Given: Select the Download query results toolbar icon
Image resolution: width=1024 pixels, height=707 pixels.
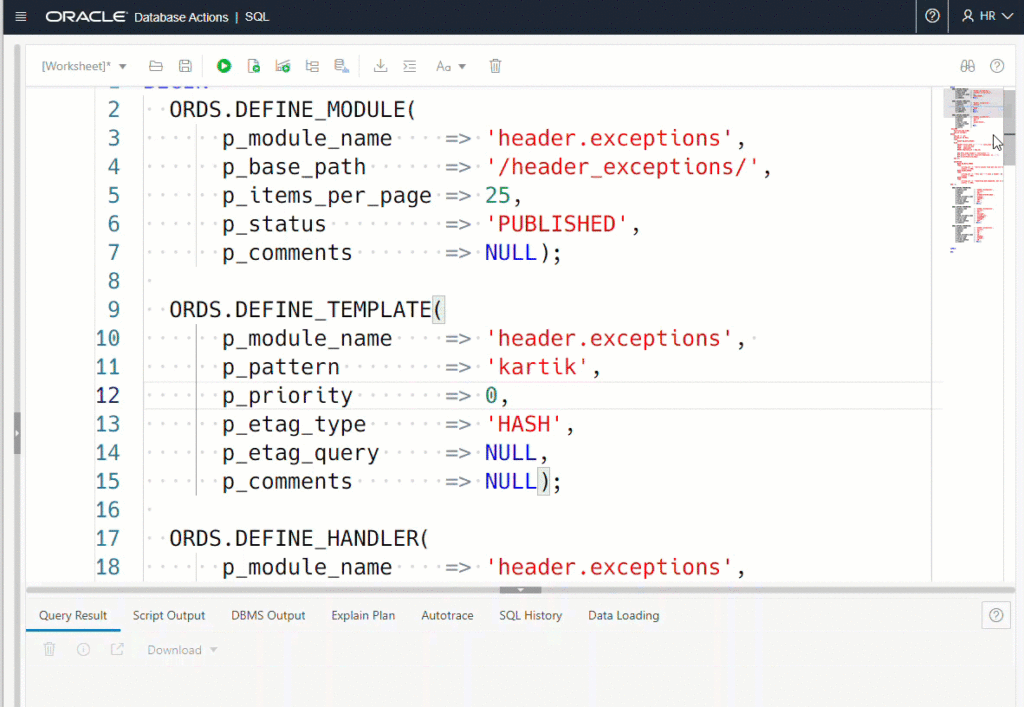Looking at the screenshot, I should tap(381, 65).
